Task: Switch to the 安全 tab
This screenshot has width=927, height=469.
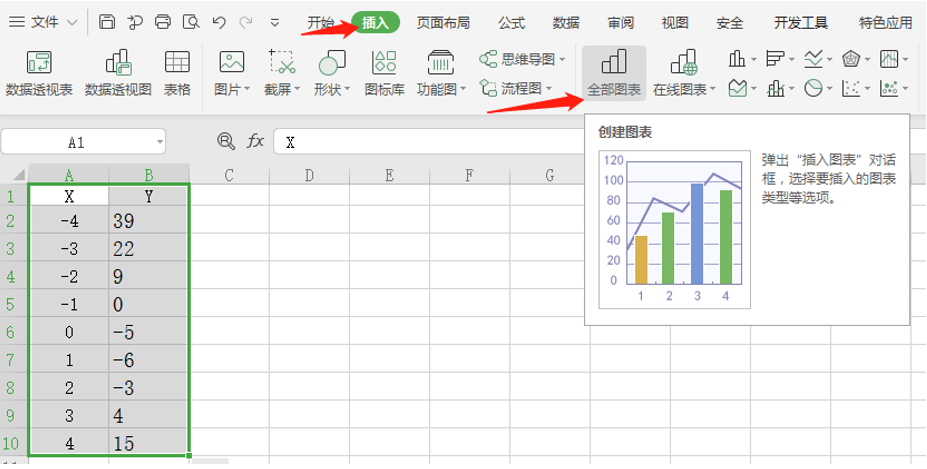Action: [730, 23]
